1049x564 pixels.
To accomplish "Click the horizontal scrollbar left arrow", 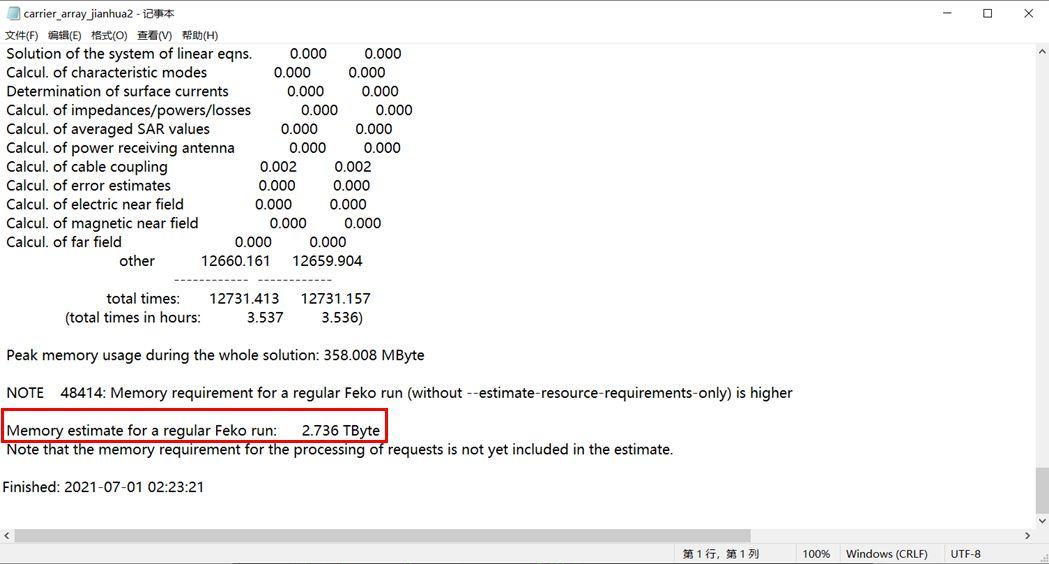I will 7,536.
